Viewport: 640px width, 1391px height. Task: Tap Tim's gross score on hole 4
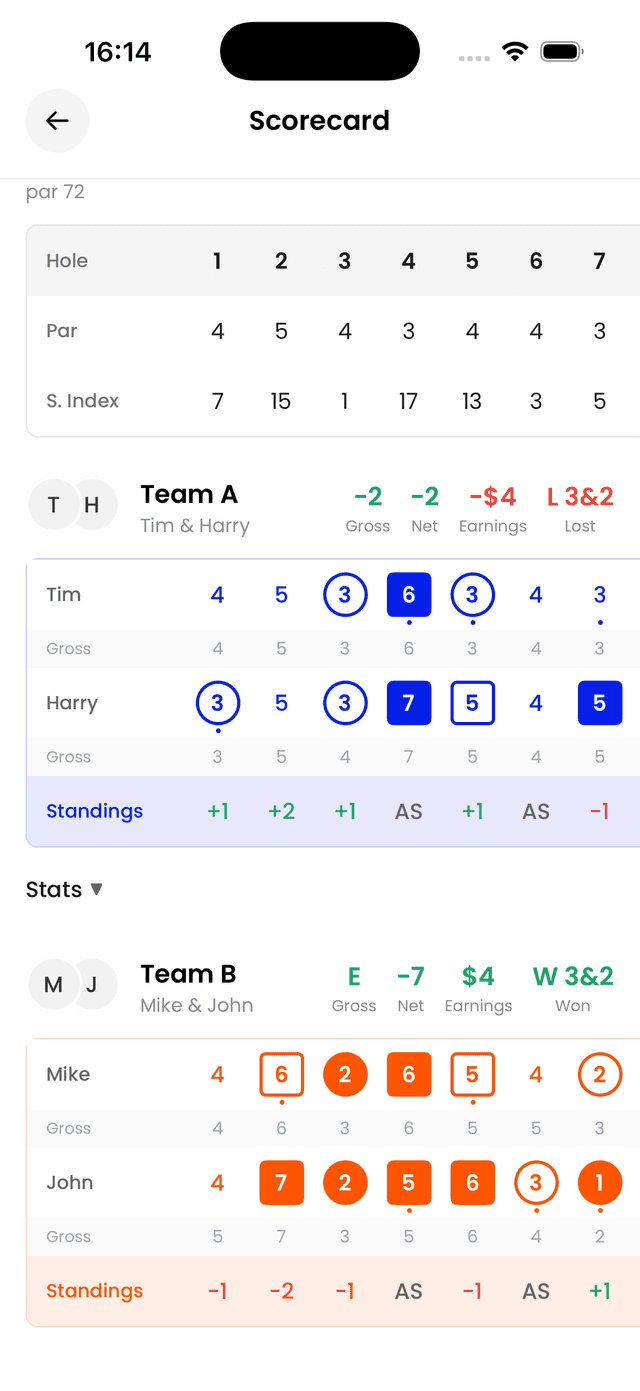pos(408,648)
